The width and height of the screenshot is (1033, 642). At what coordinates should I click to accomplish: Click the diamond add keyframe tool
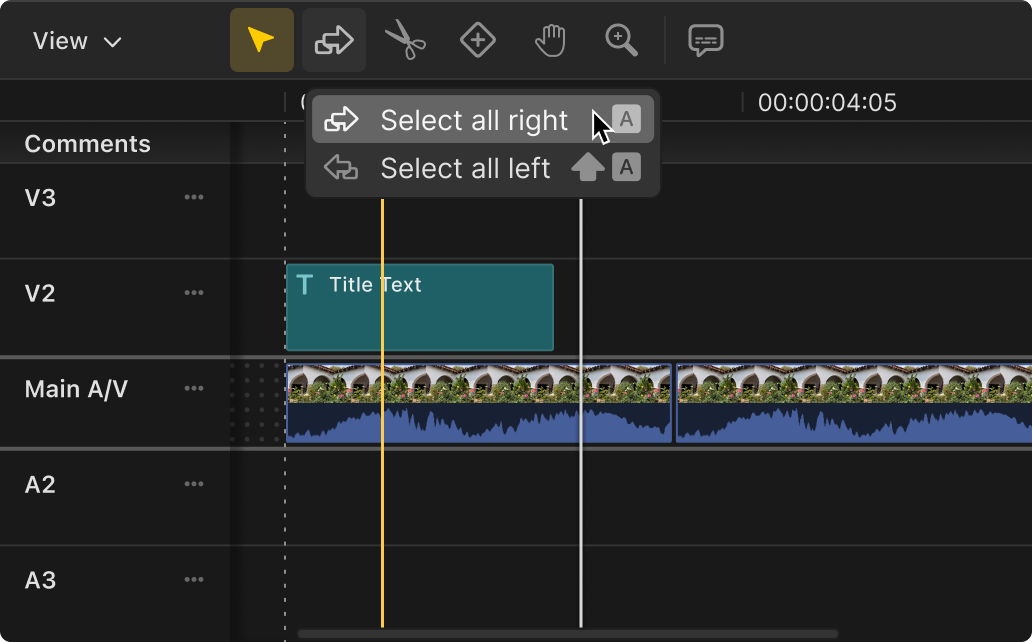pyautogui.click(x=478, y=40)
